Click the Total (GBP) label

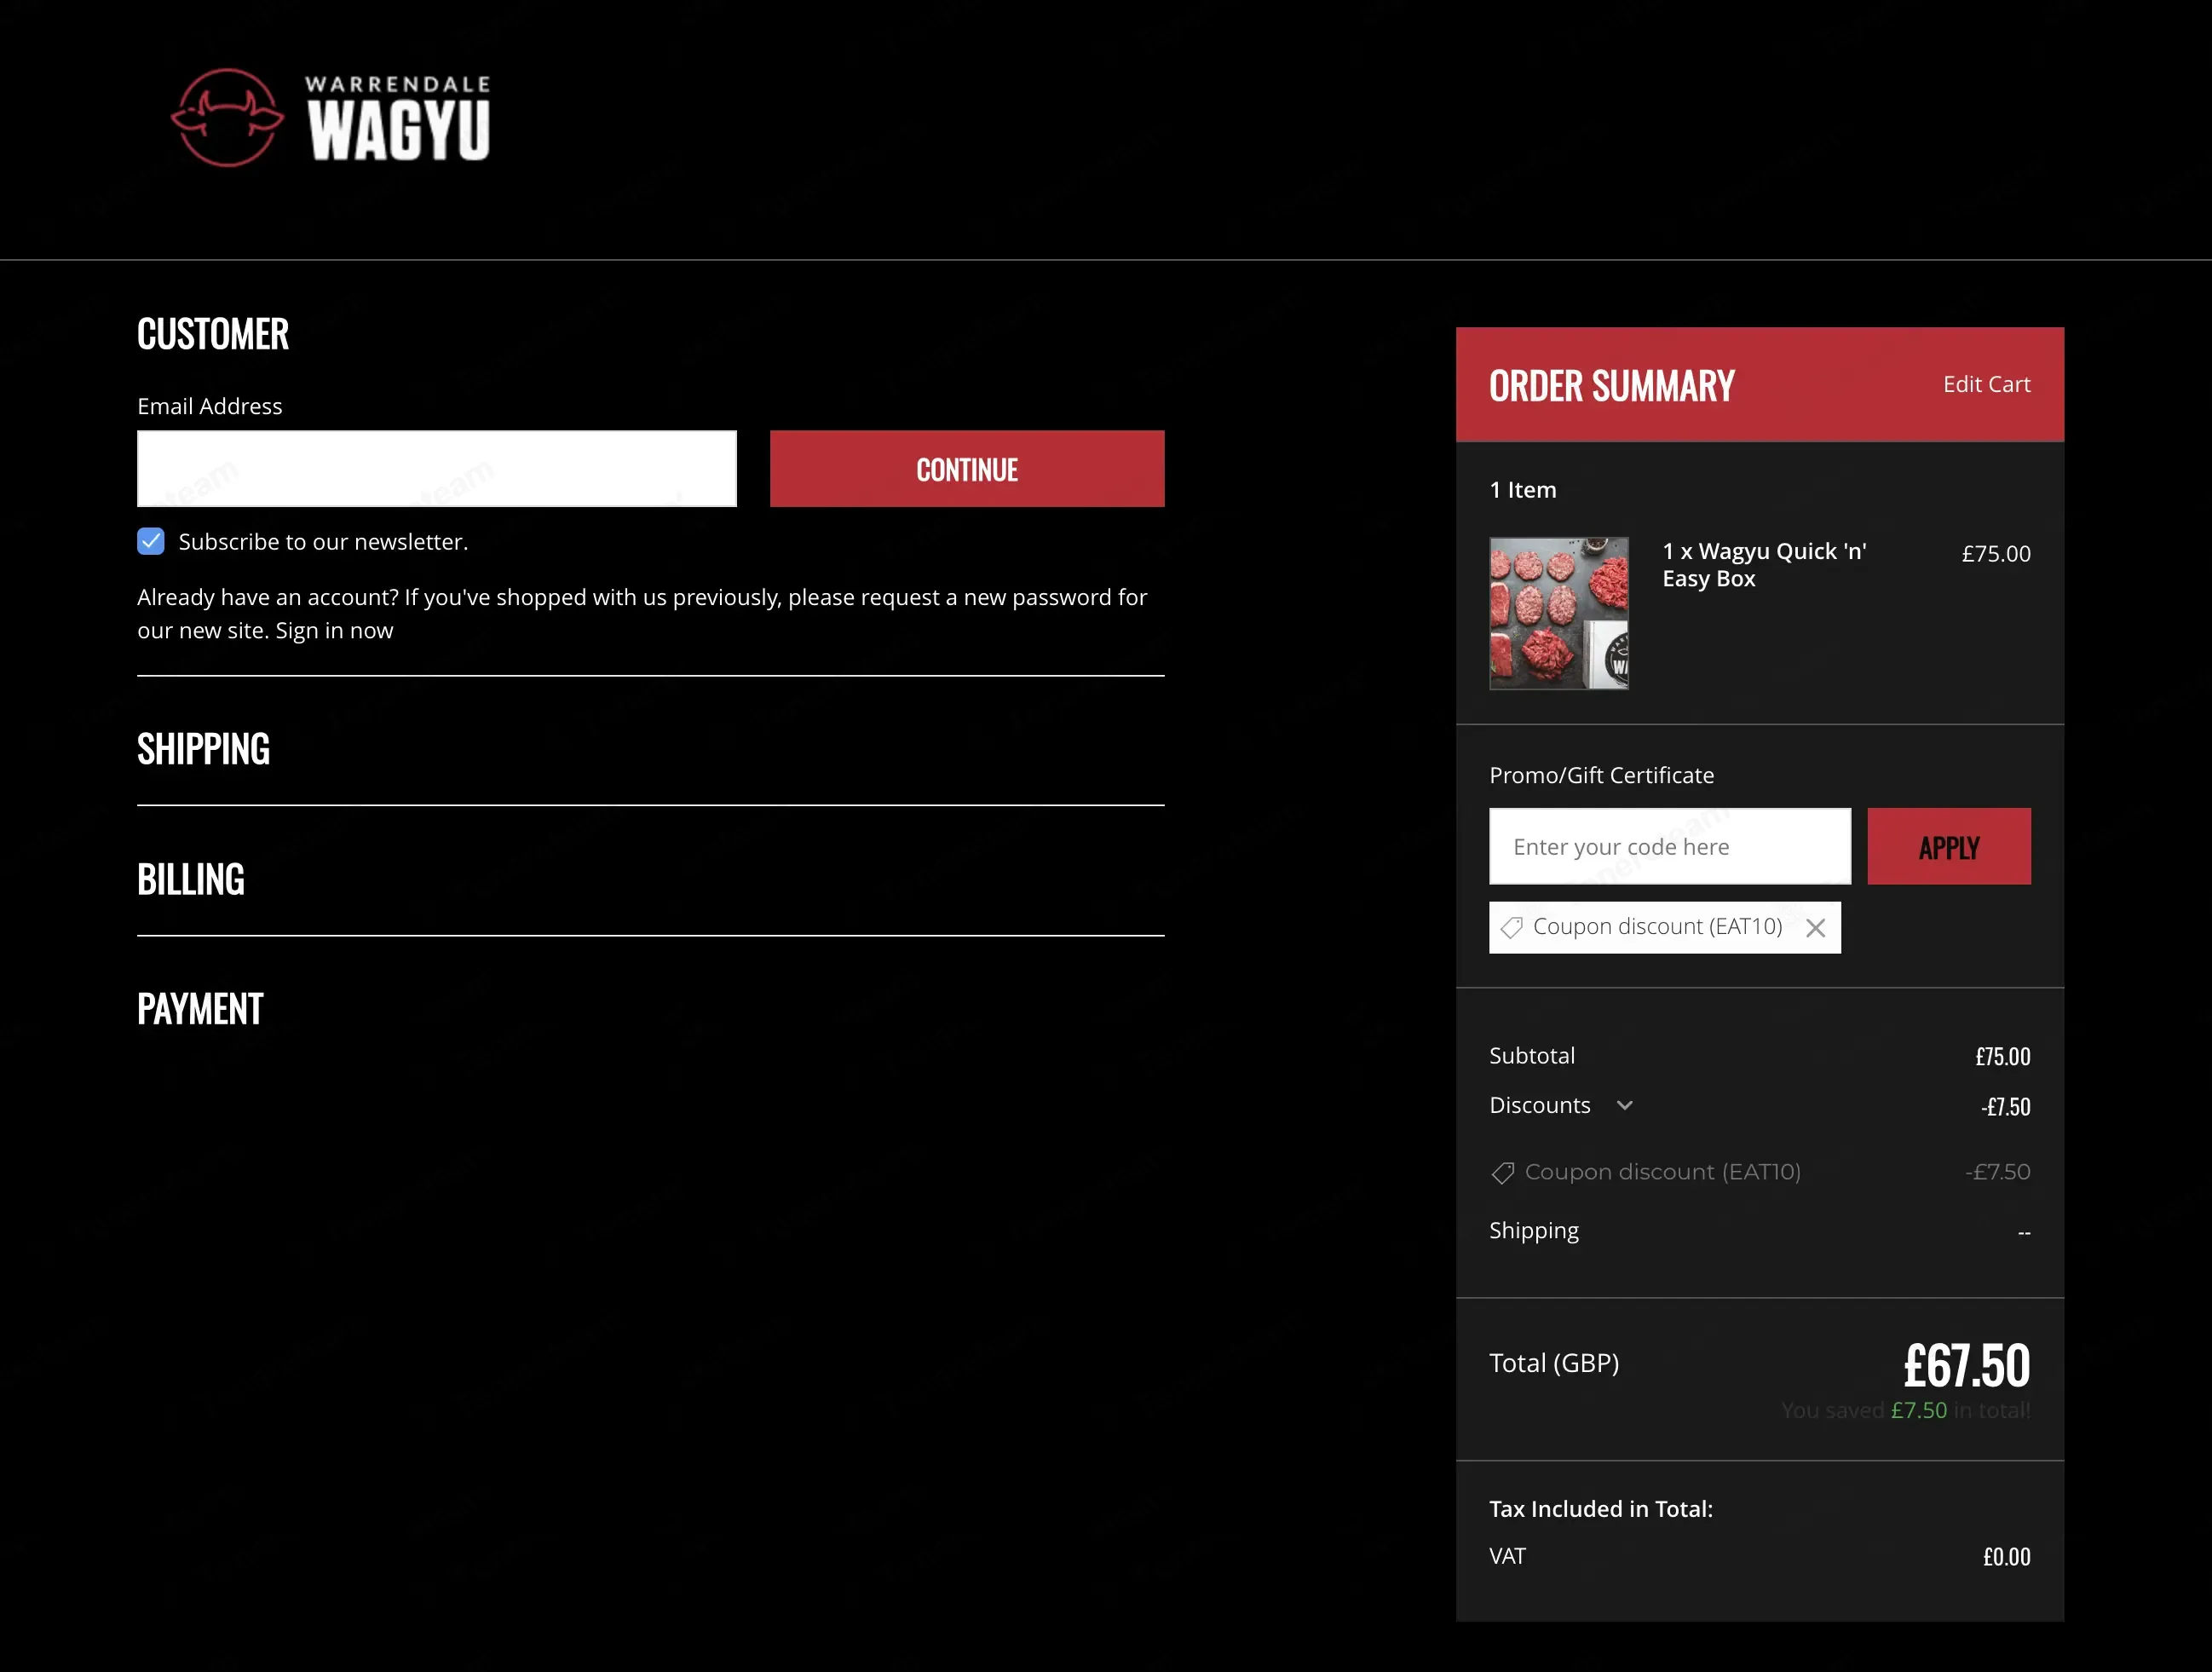click(1554, 1363)
